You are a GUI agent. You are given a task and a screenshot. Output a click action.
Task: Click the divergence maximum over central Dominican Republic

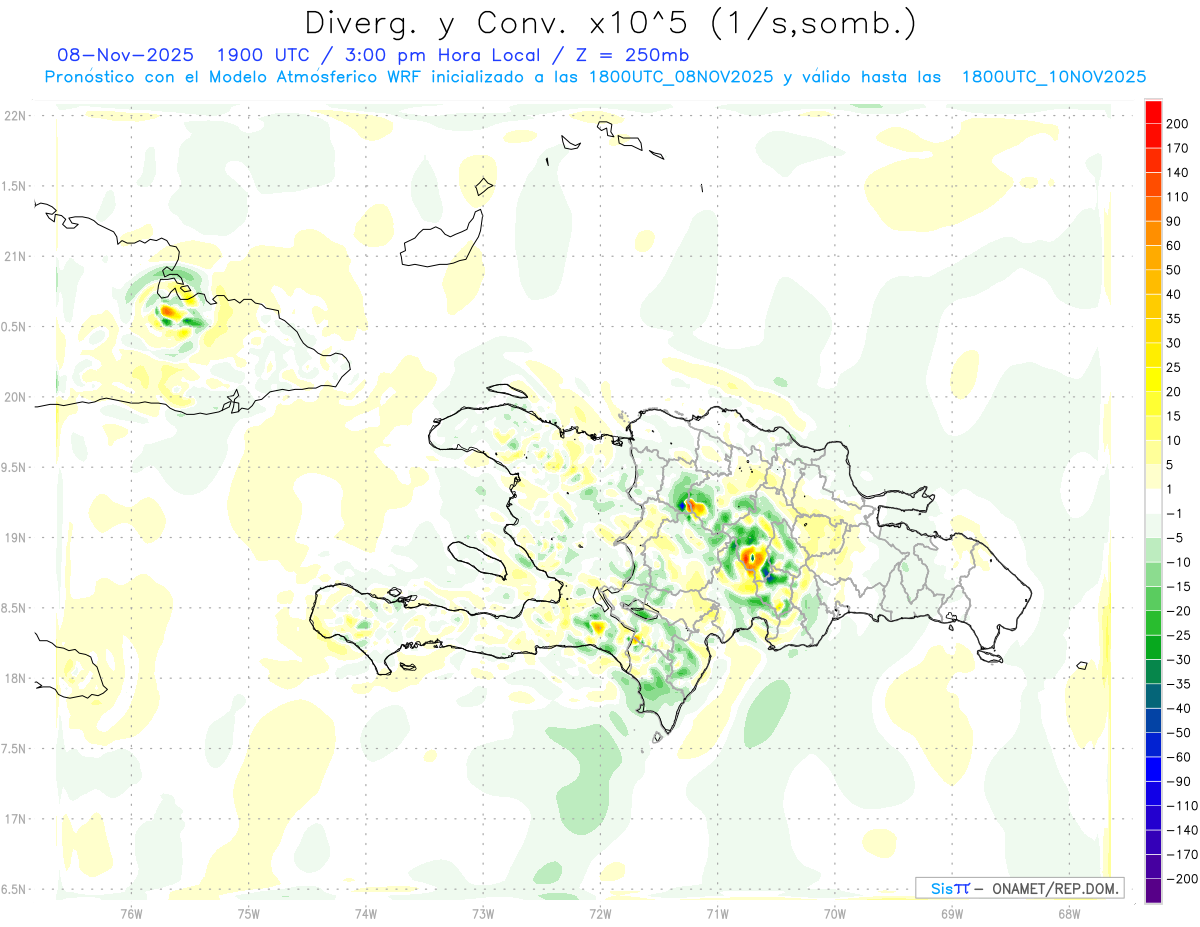753,556
